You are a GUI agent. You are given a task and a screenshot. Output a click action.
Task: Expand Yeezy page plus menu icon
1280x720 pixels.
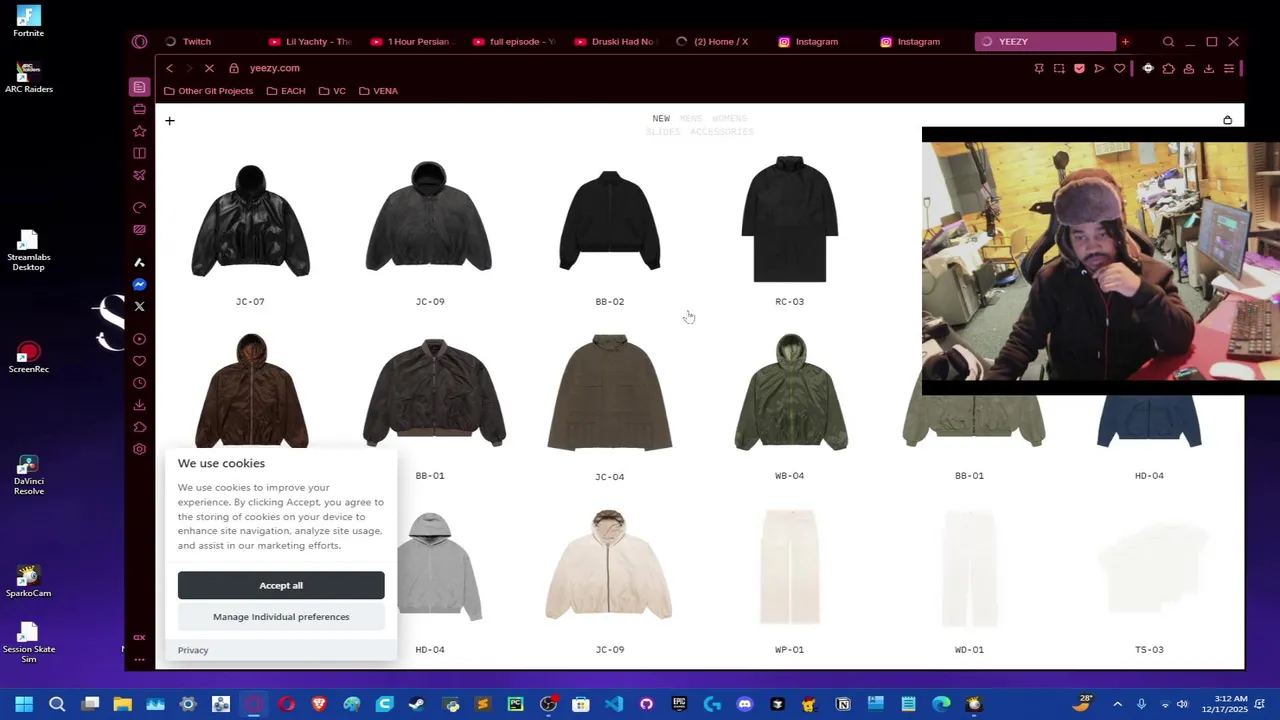tap(170, 121)
